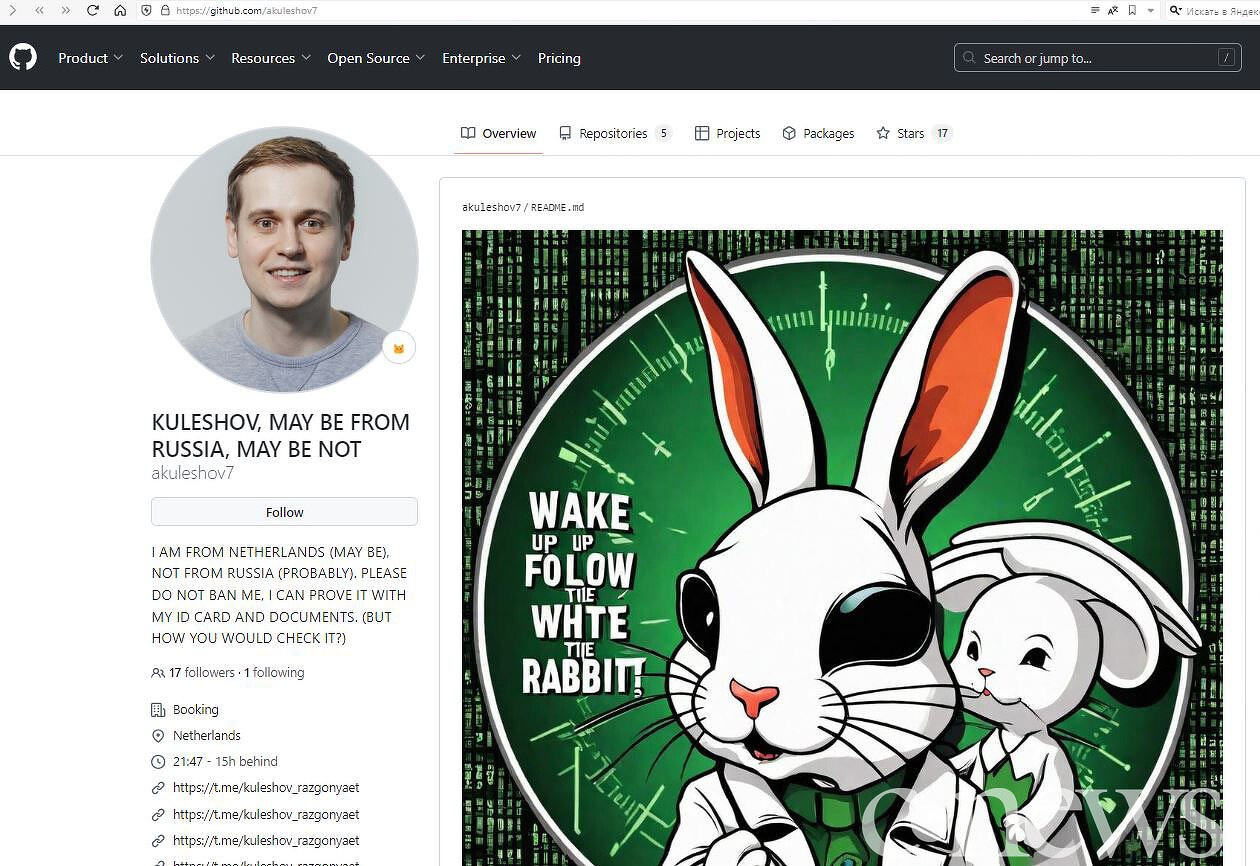Expand the Solutions menu
Viewport: 1260px width, 866px height.
[177, 58]
